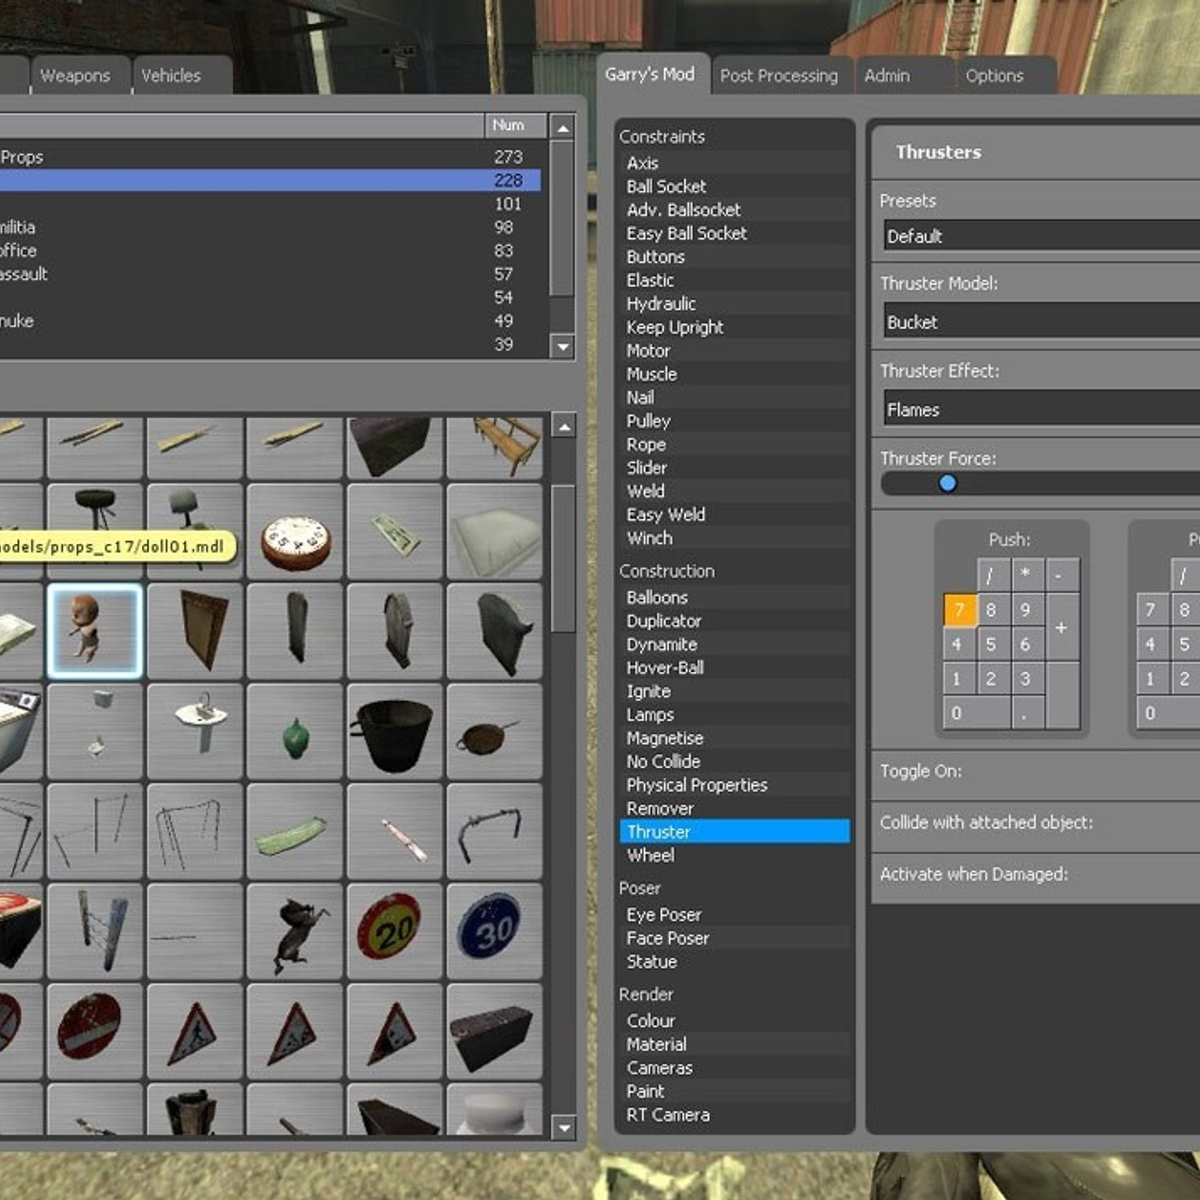Select the dark rectangular block beside triangle signs
This screenshot has height=1200, width=1200.
tap(495, 1031)
